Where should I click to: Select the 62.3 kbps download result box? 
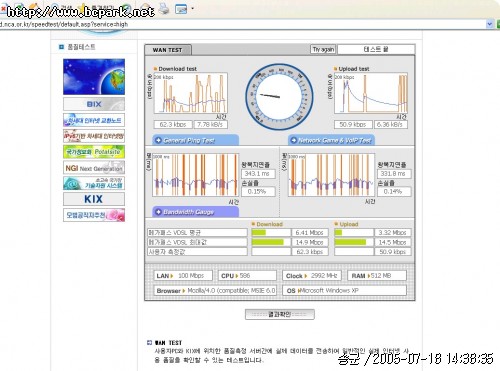[173, 125]
